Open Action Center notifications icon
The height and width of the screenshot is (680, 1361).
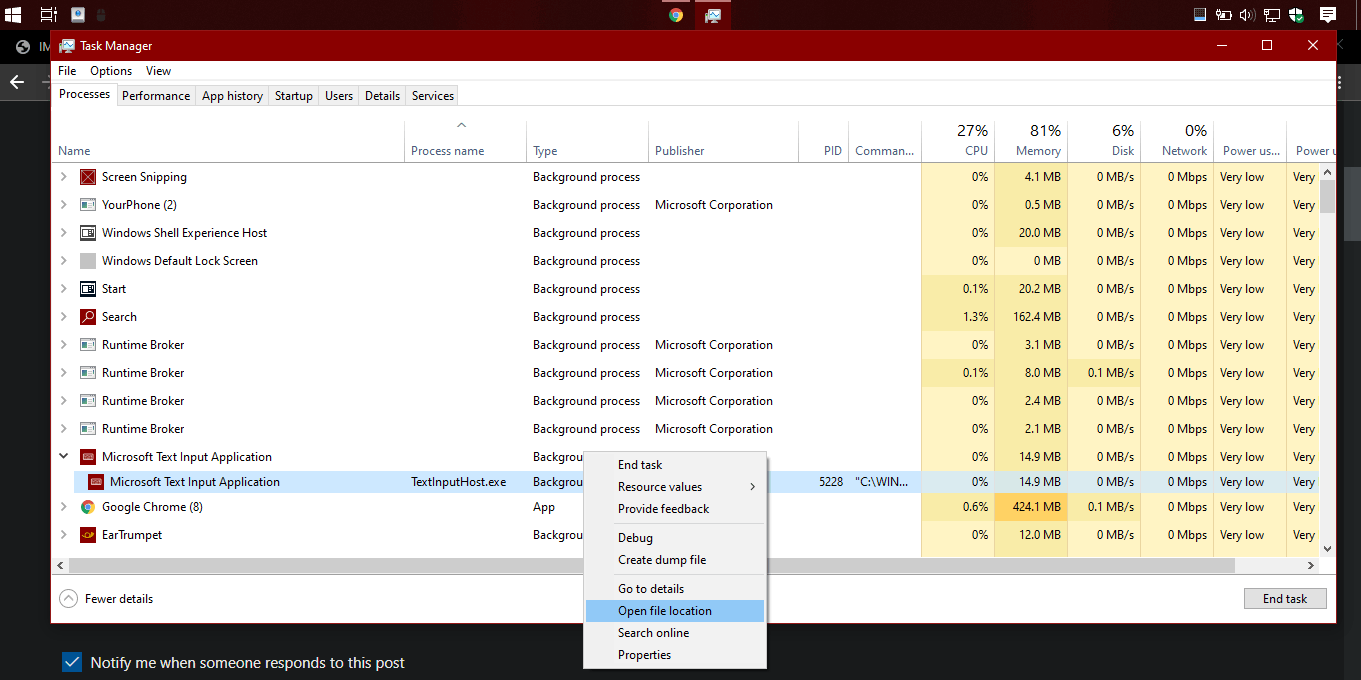click(x=1327, y=15)
